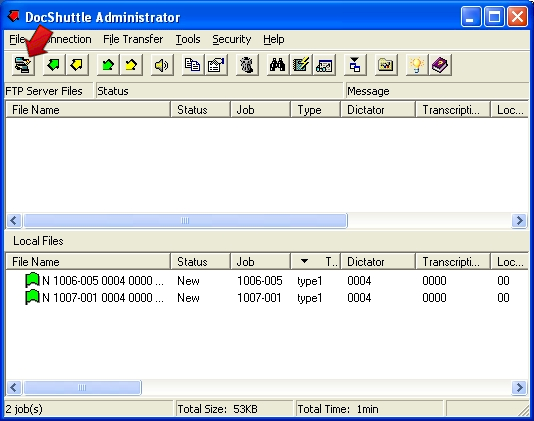Click Local Files sorted type column arrow
Image resolution: width=534 pixels, height=421 pixels.
304,261
